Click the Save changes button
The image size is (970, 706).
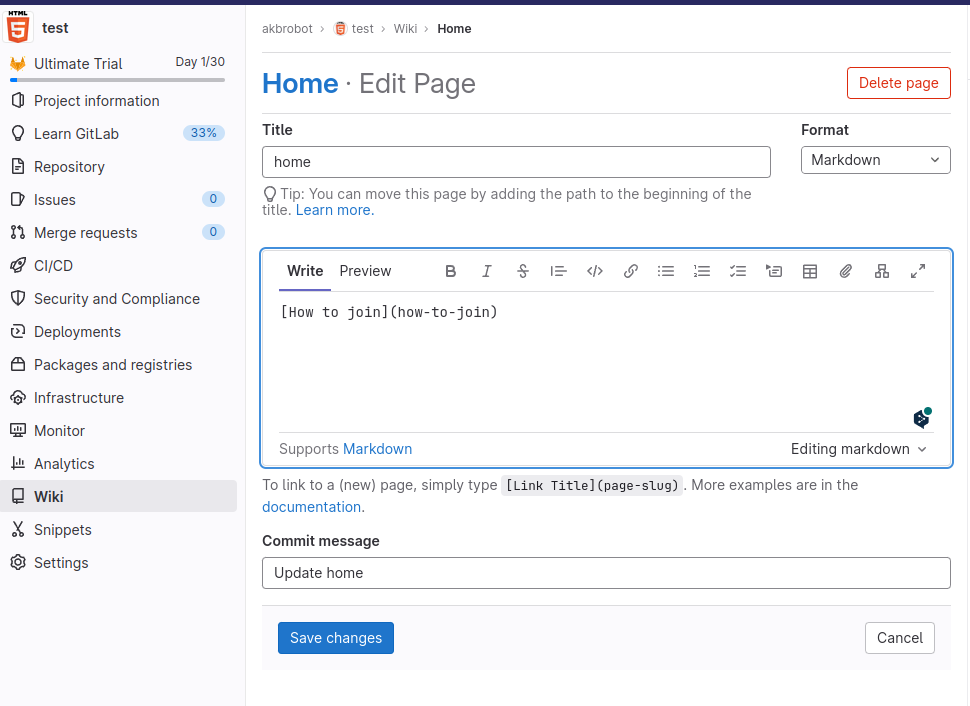point(335,637)
